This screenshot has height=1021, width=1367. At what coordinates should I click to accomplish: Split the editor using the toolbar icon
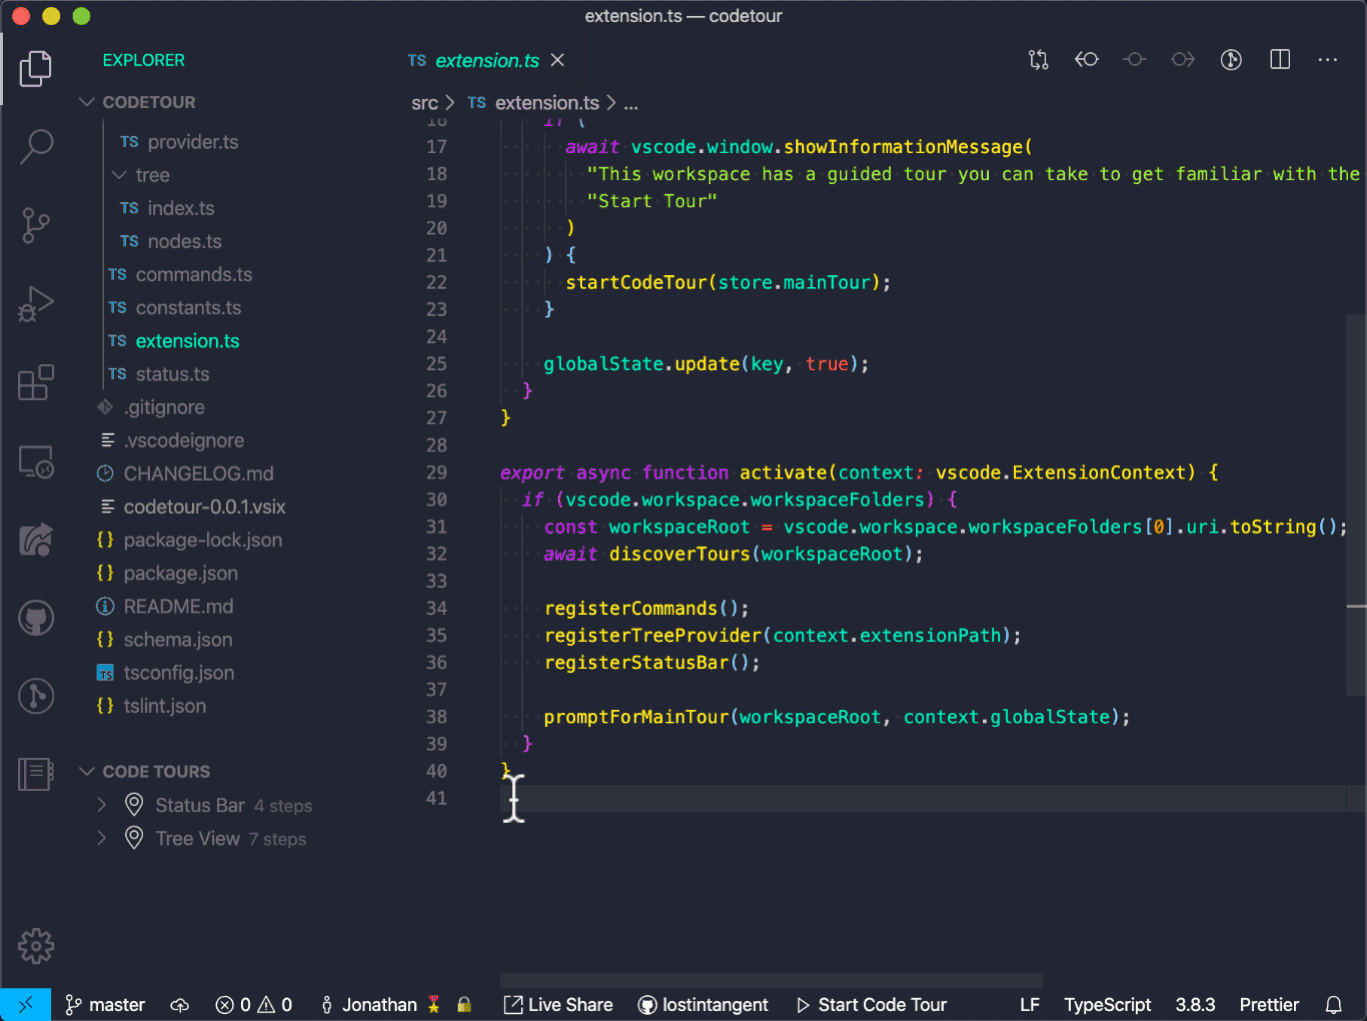[1279, 59]
